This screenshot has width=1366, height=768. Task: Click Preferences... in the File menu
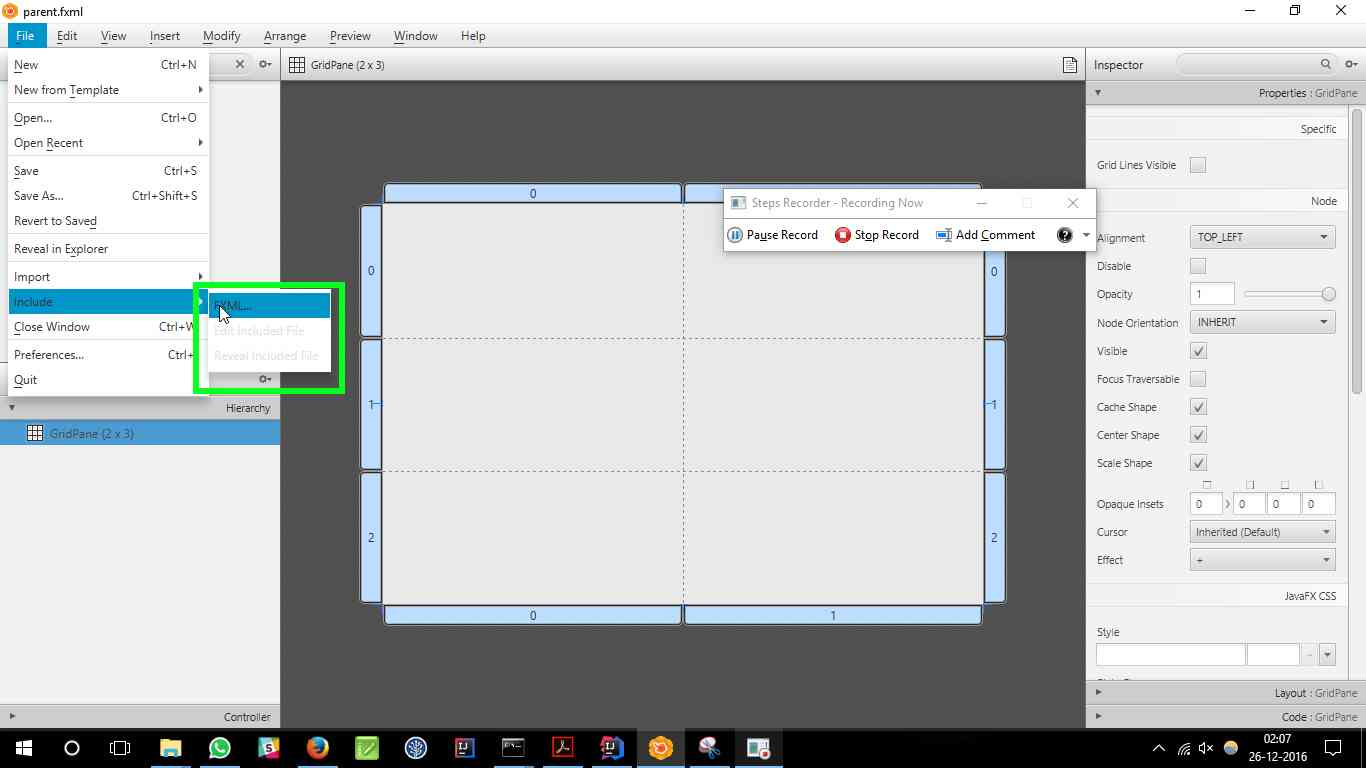pos(106,355)
